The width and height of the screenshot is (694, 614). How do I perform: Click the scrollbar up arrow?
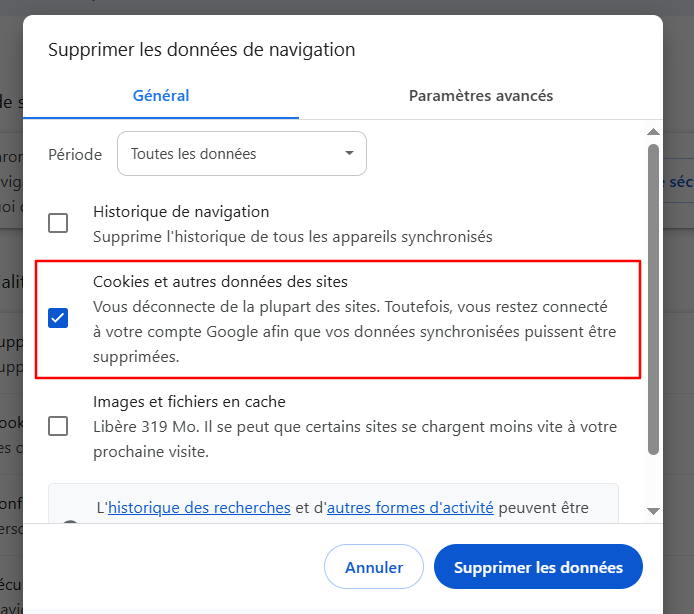coord(653,131)
